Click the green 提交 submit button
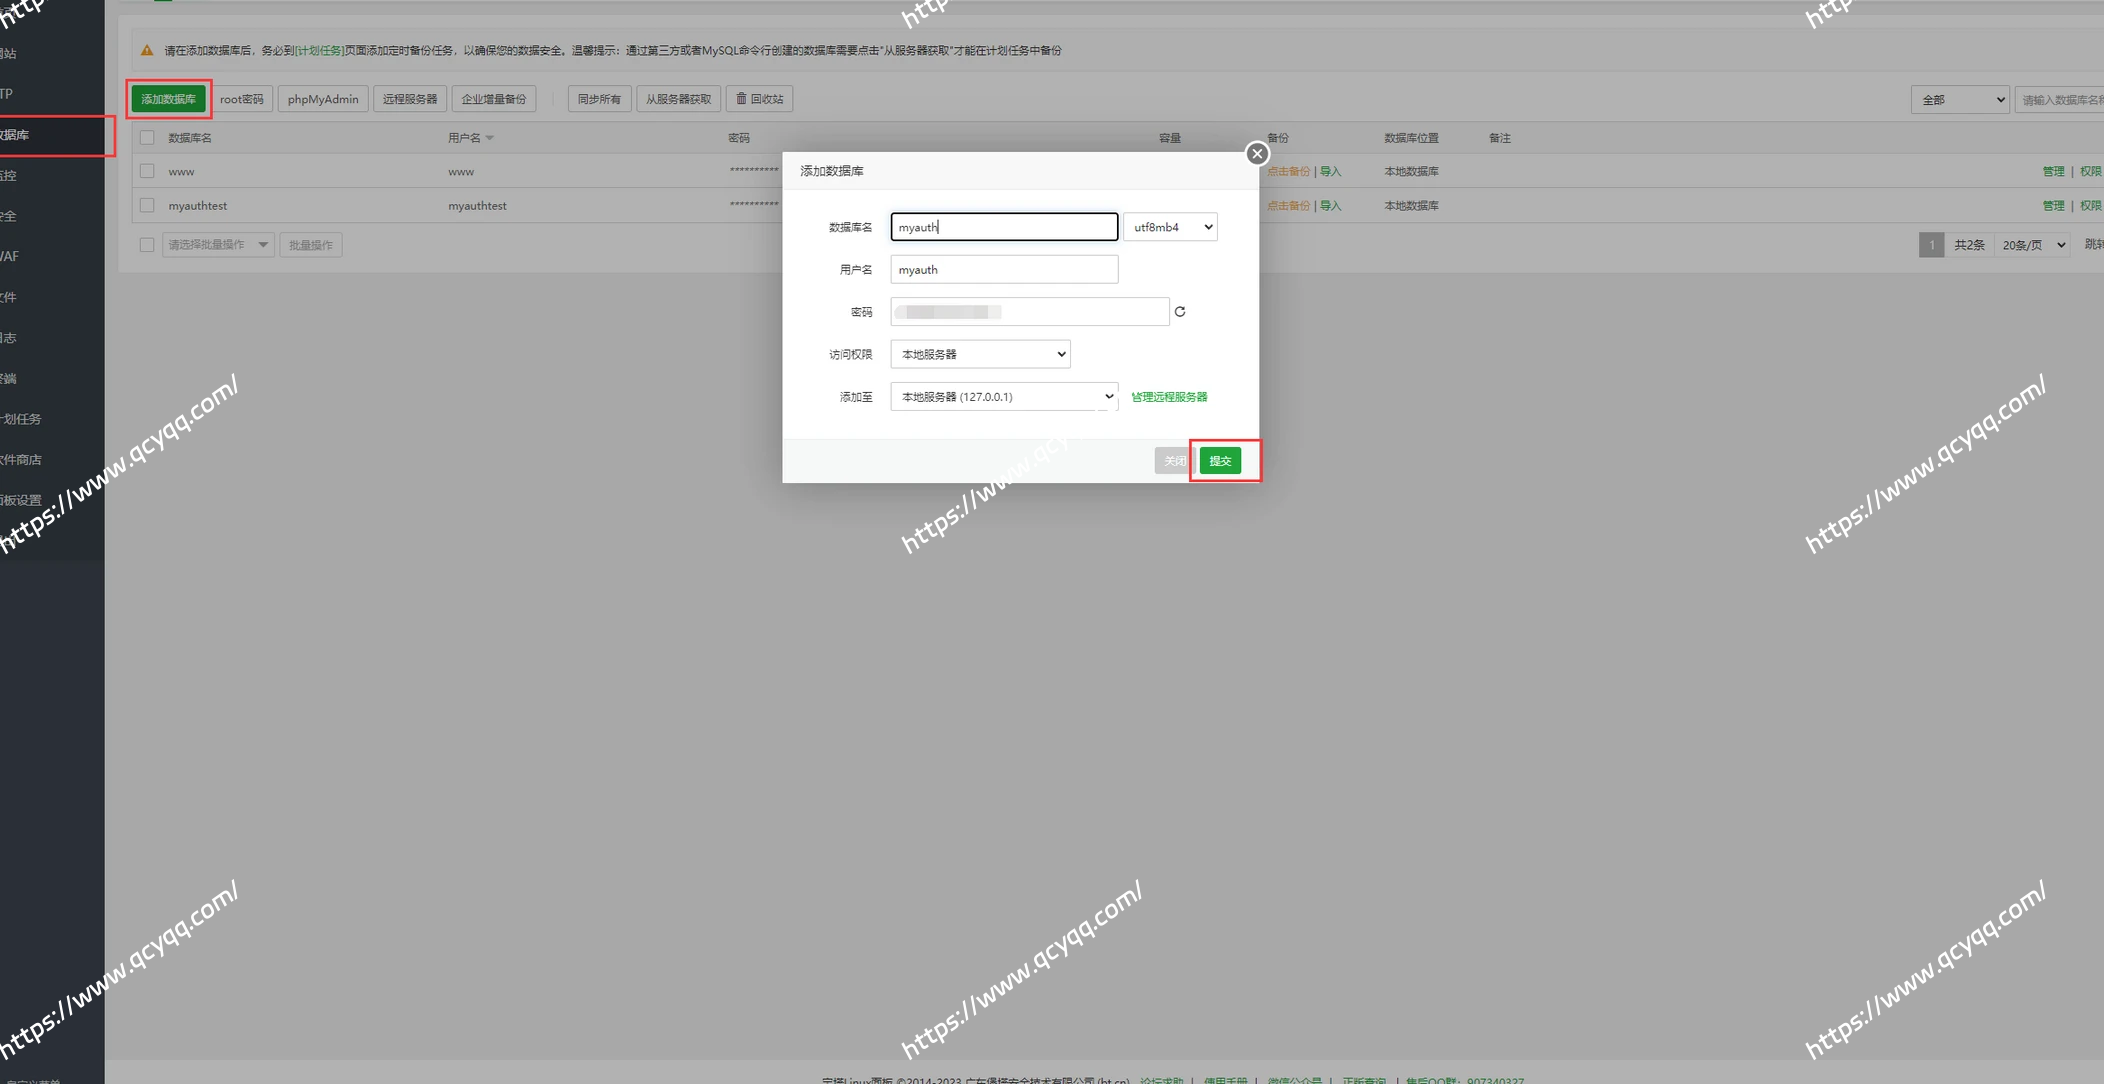 pyautogui.click(x=1220, y=461)
